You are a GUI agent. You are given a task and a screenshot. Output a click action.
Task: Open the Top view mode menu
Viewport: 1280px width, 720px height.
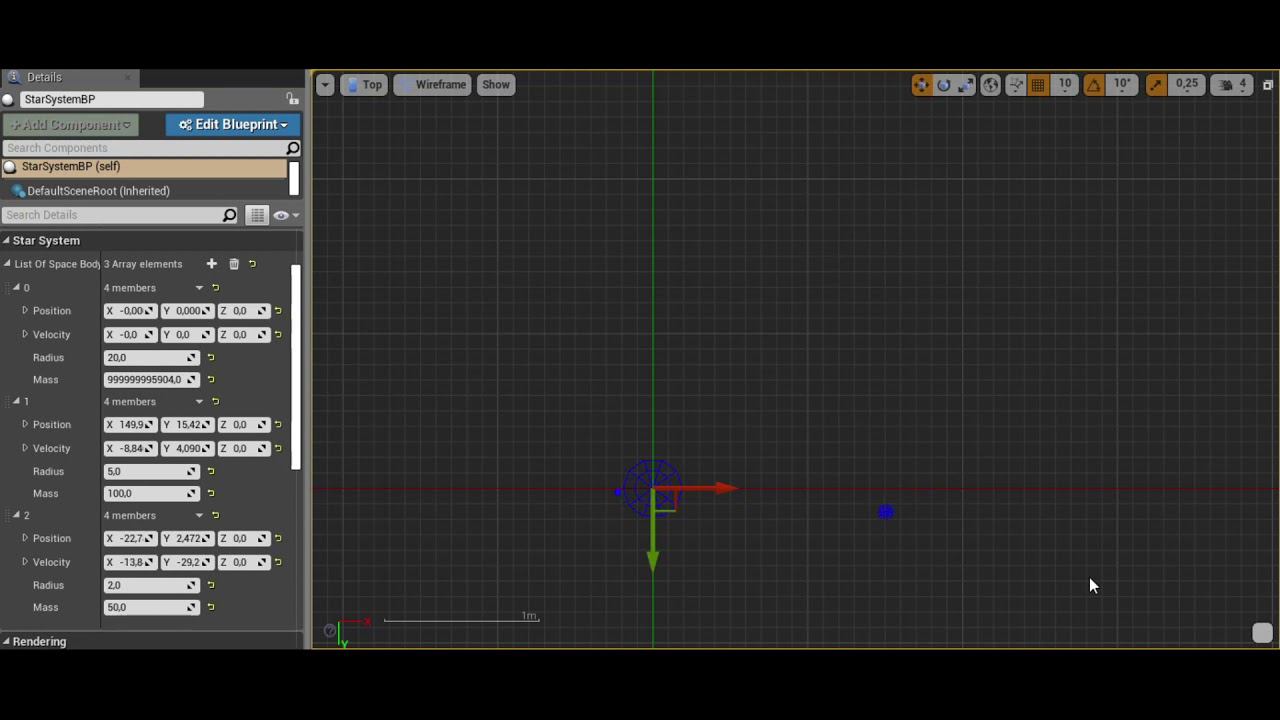point(364,85)
